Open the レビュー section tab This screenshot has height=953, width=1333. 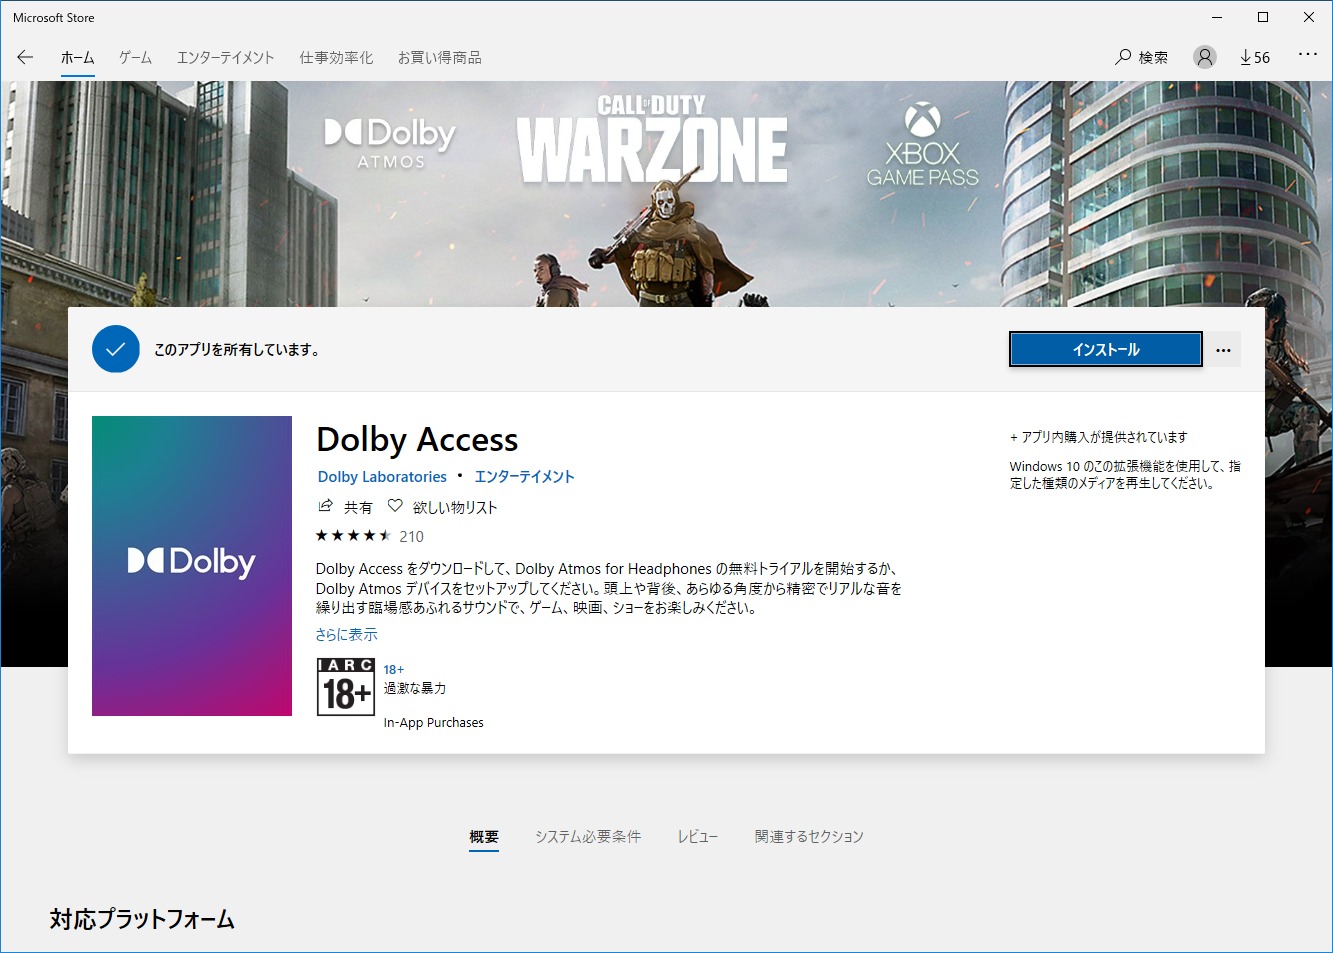(698, 836)
